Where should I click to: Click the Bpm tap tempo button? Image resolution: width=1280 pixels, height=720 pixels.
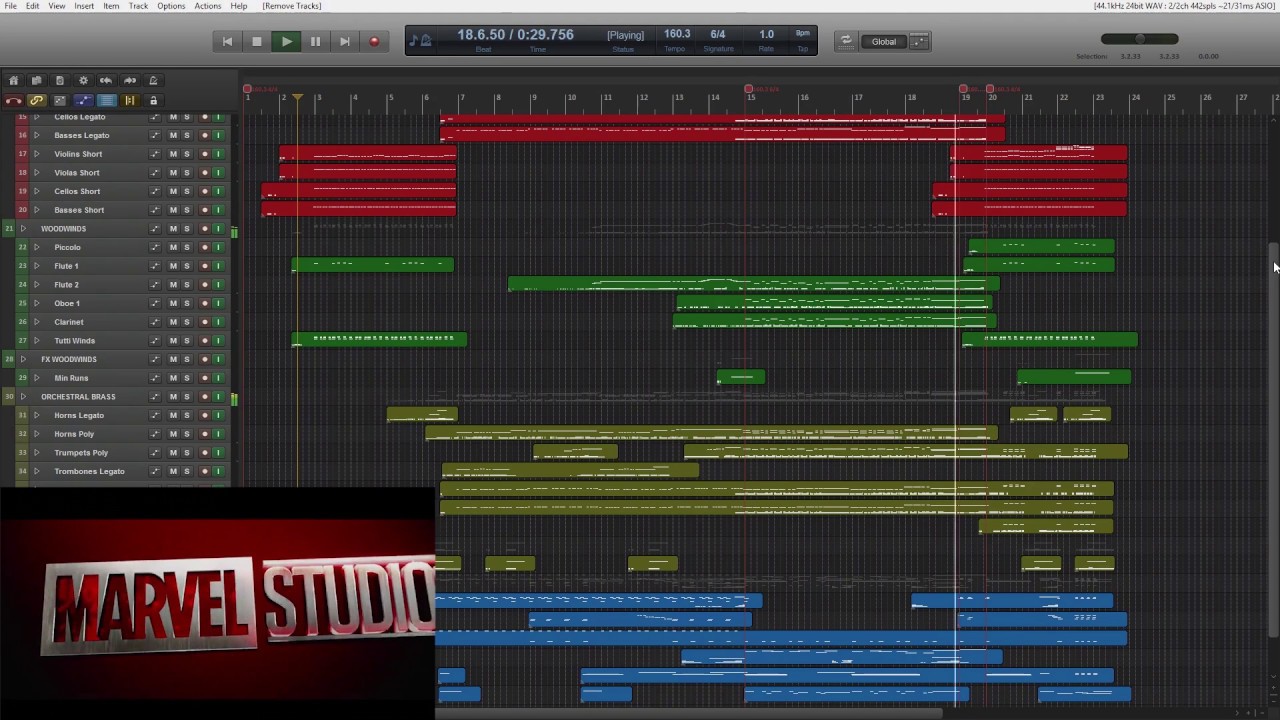(802, 34)
